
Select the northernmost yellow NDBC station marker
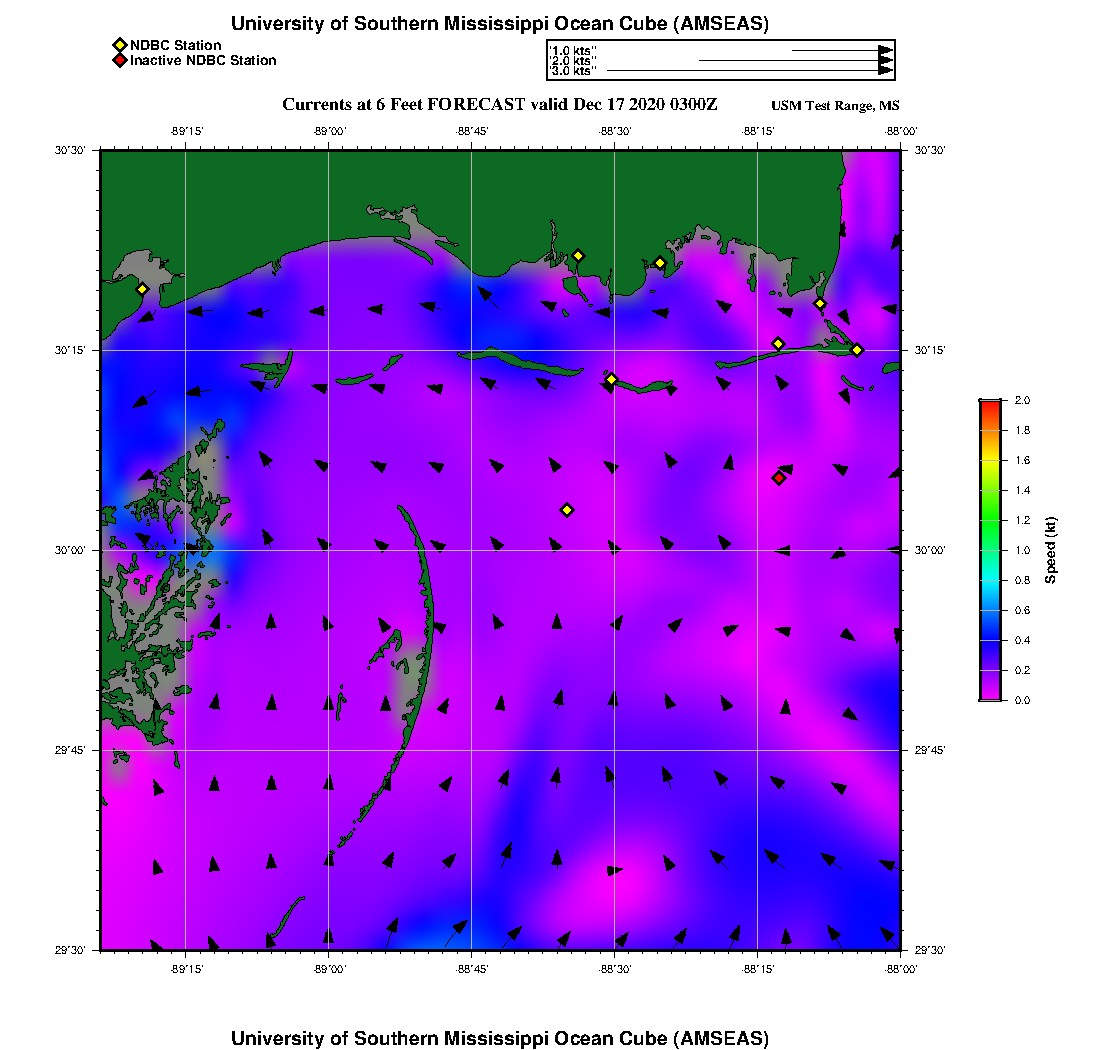point(578,255)
